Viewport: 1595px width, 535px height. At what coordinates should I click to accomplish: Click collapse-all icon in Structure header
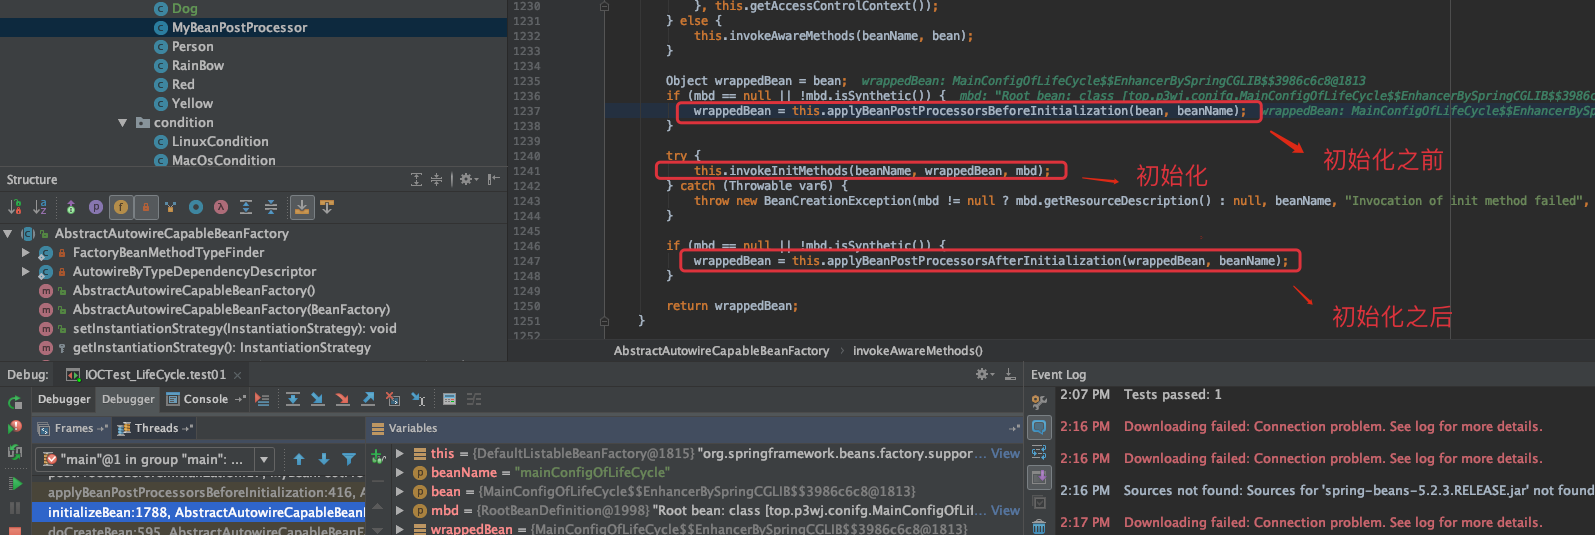[436, 180]
